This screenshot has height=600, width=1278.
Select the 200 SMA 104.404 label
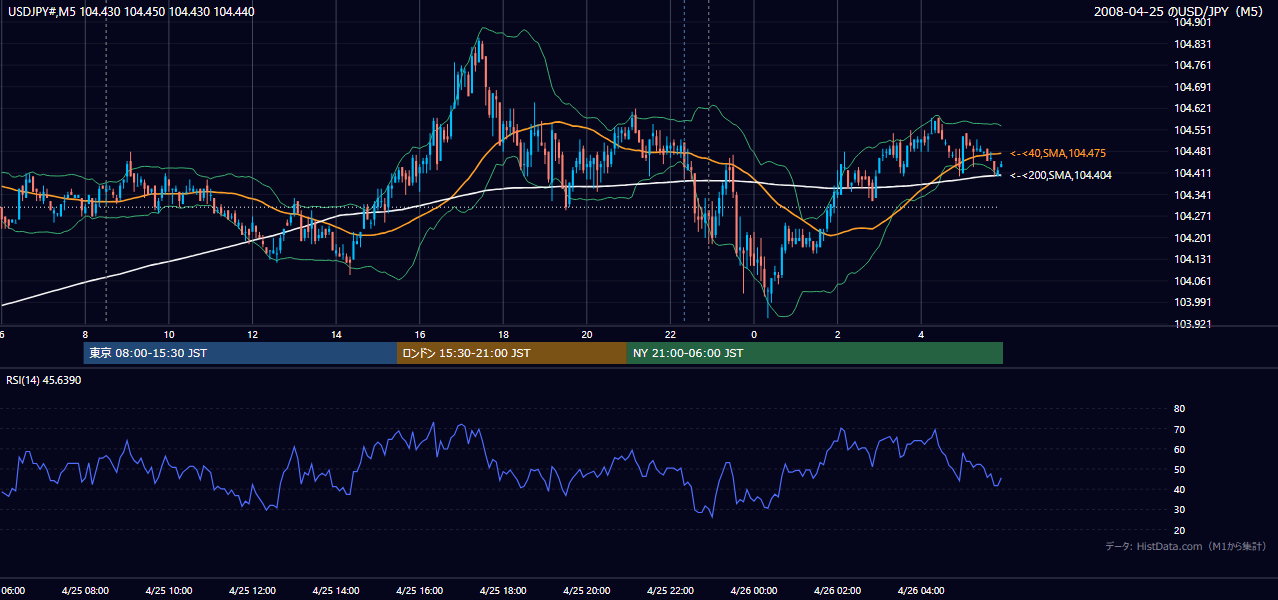(1060, 175)
